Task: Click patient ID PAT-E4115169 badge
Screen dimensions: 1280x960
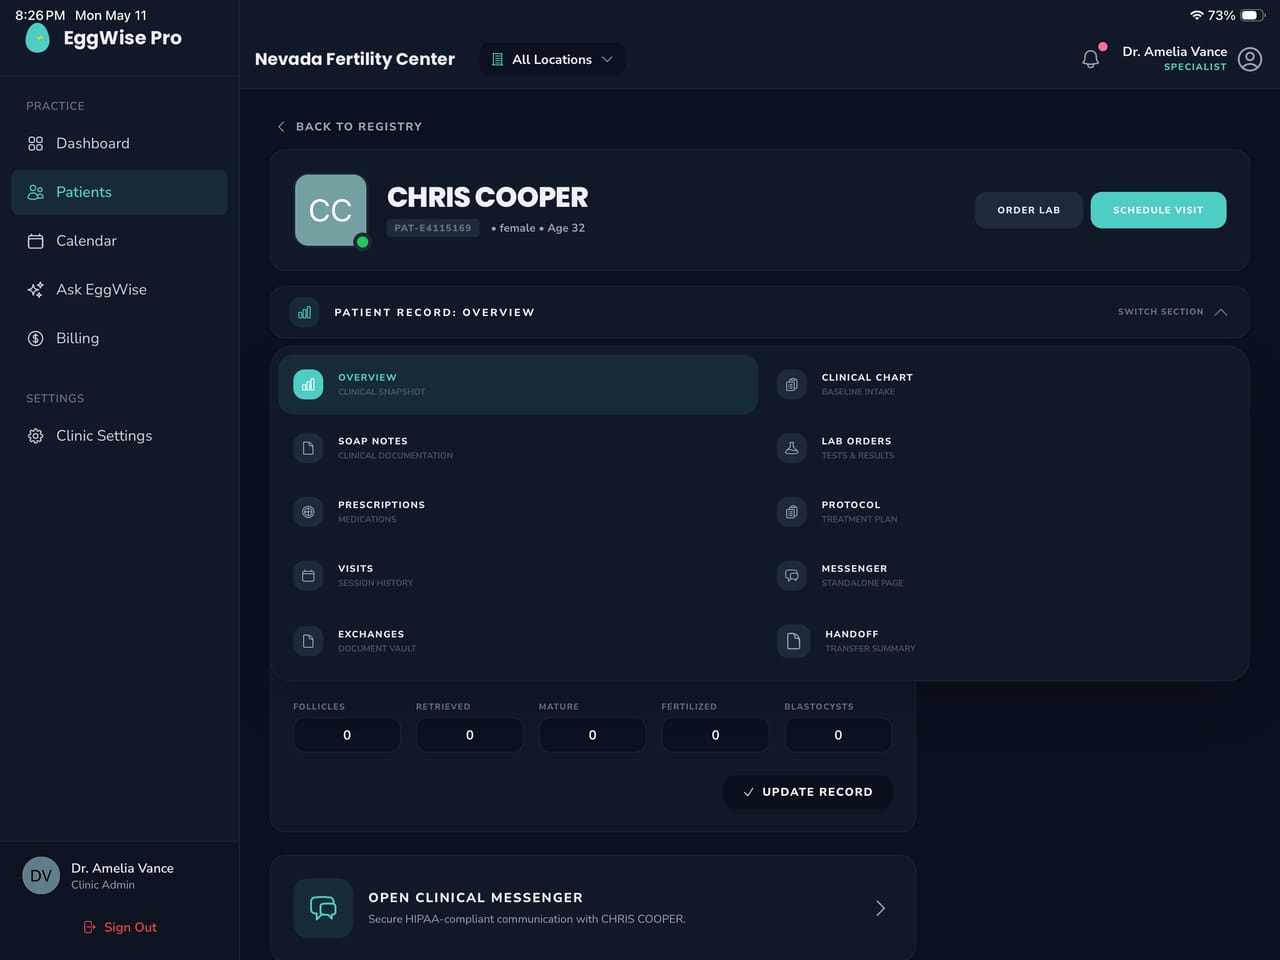Action: 433,228
